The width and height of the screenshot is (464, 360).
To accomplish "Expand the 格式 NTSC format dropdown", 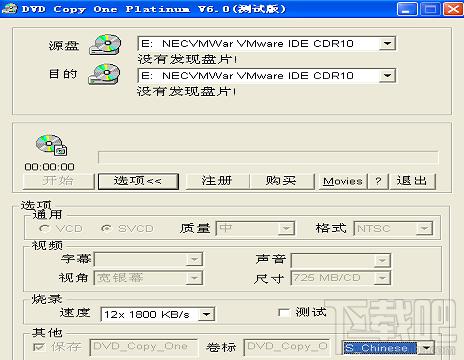I will pyautogui.click(x=424, y=229).
